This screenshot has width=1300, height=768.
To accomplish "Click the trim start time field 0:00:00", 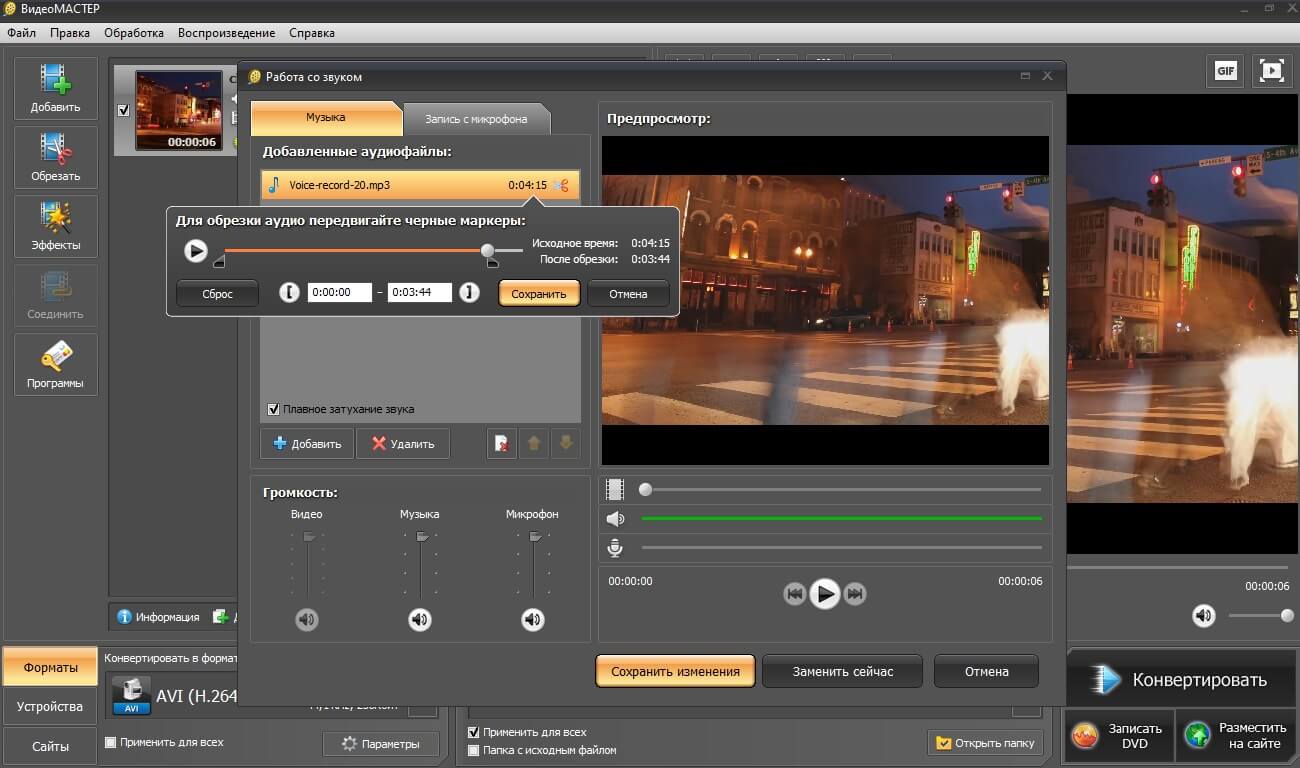I will click(x=339, y=293).
